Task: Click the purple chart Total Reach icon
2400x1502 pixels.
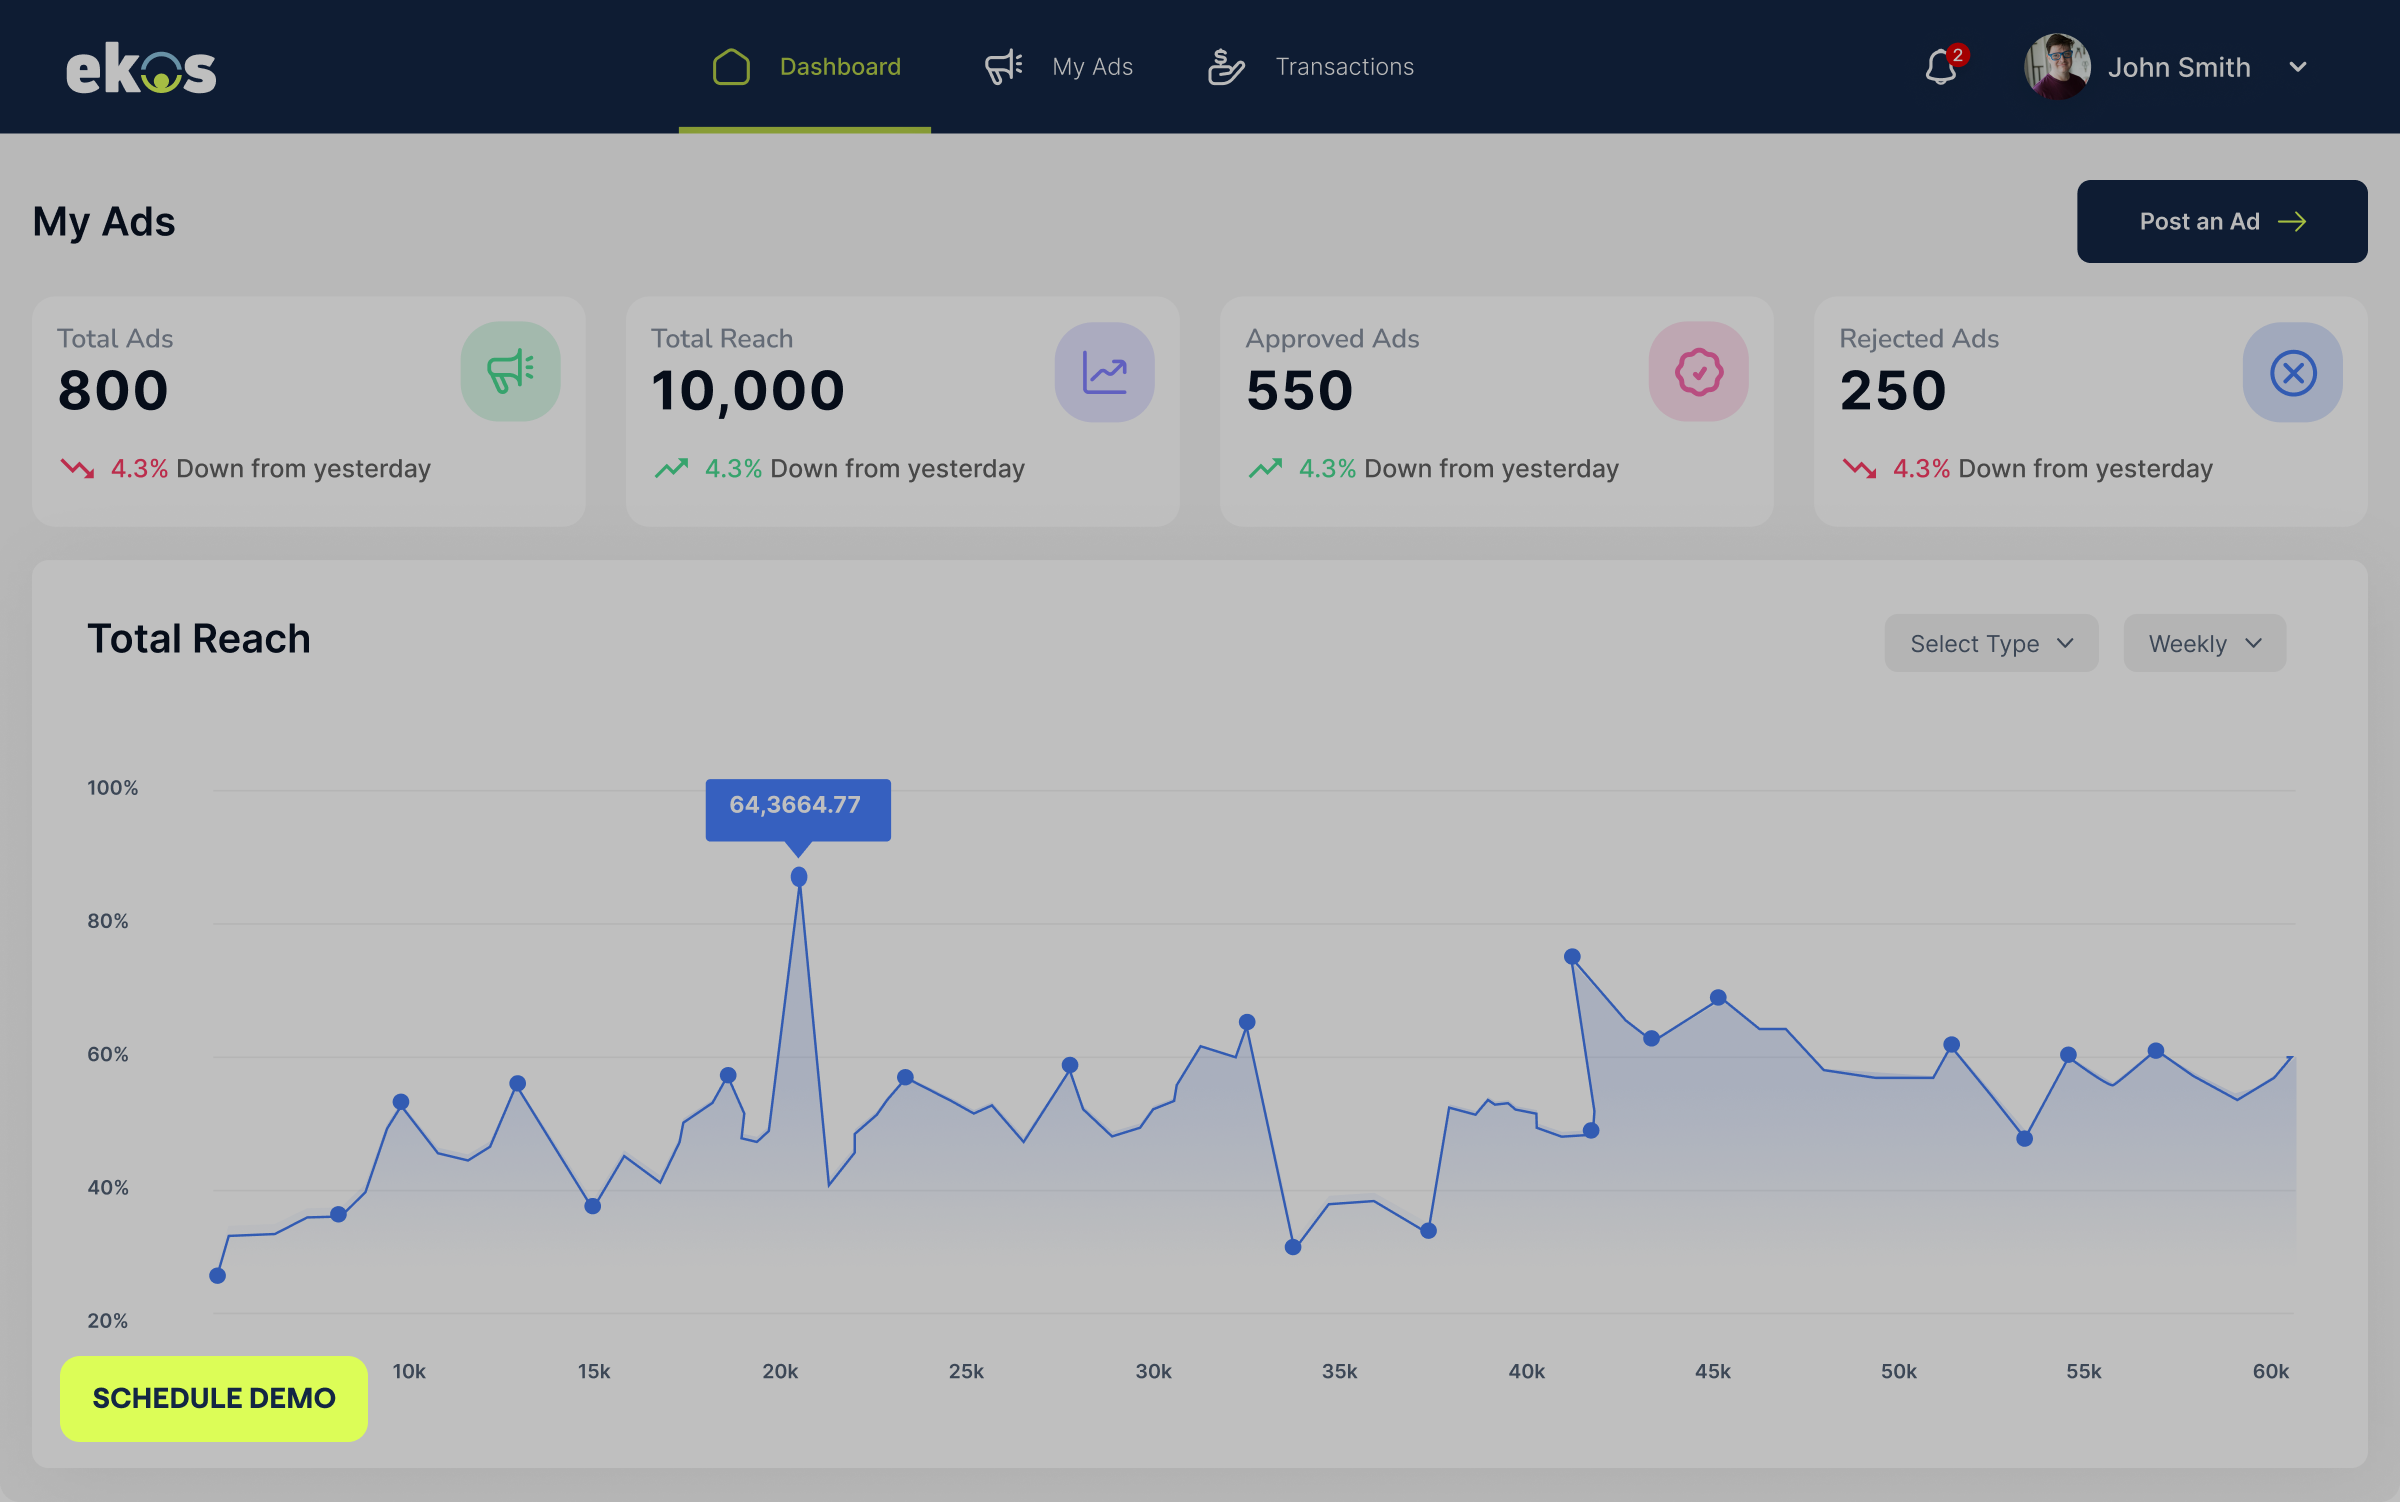Action: [1104, 372]
